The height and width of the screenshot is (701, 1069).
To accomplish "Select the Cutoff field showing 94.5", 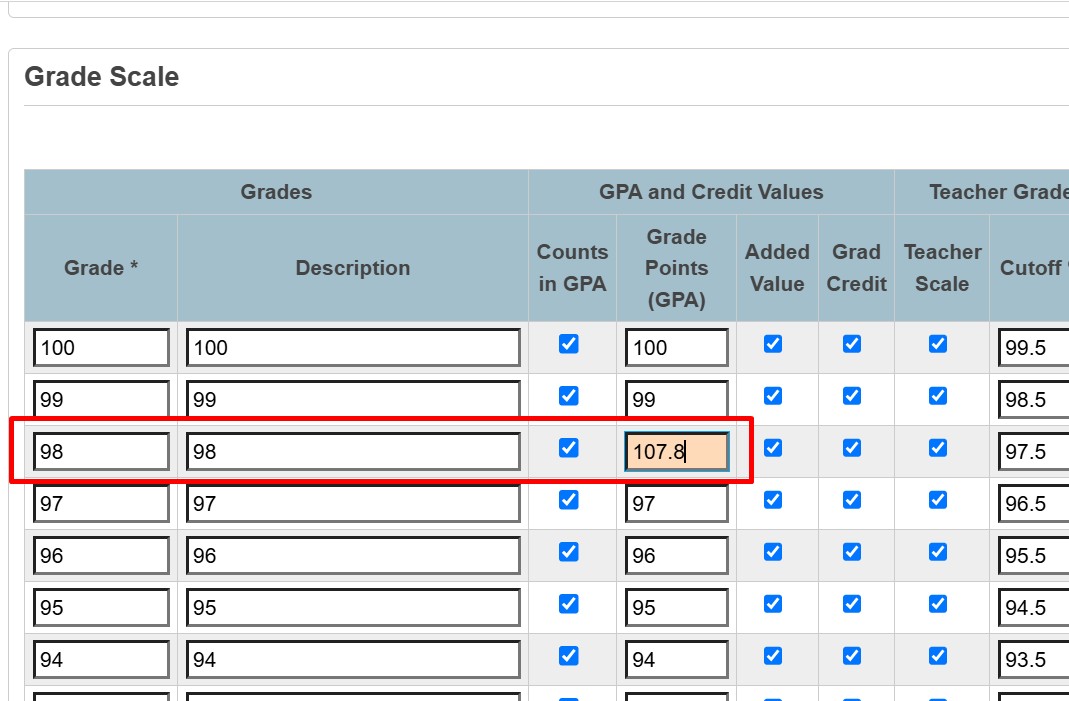I will coord(1032,608).
